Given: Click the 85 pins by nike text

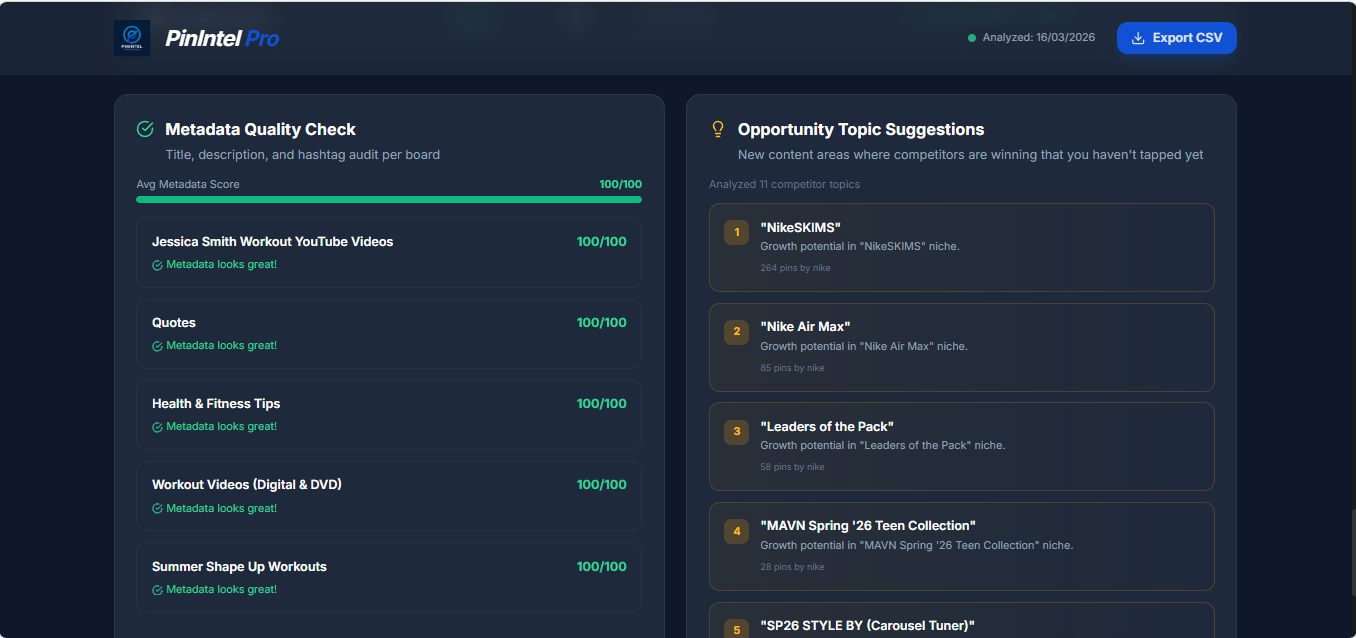Looking at the screenshot, I should pyautogui.click(x=792, y=368).
